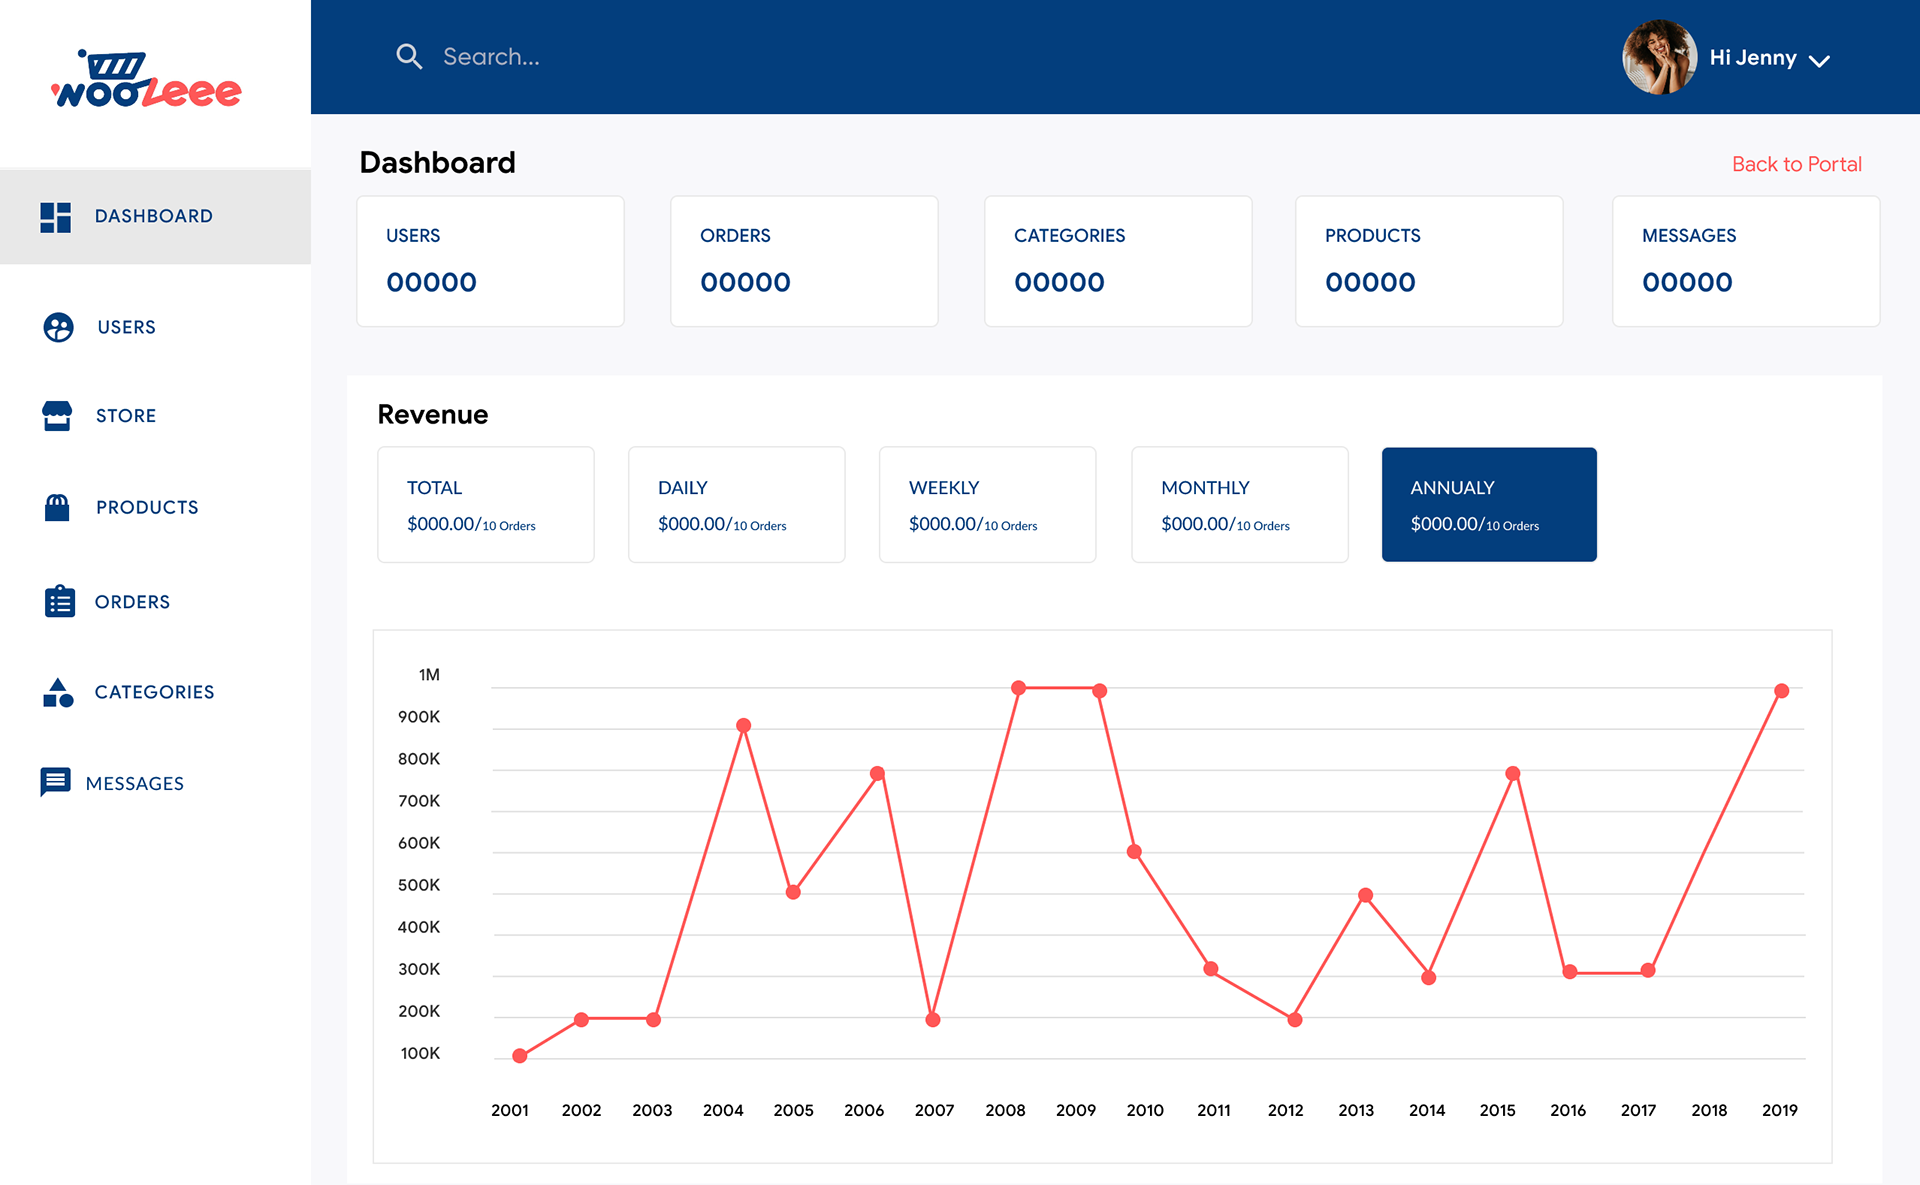Viewport: 1920px width, 1185px height.
Task: Follow the Back to Portal link
Action: [1796, 164]
